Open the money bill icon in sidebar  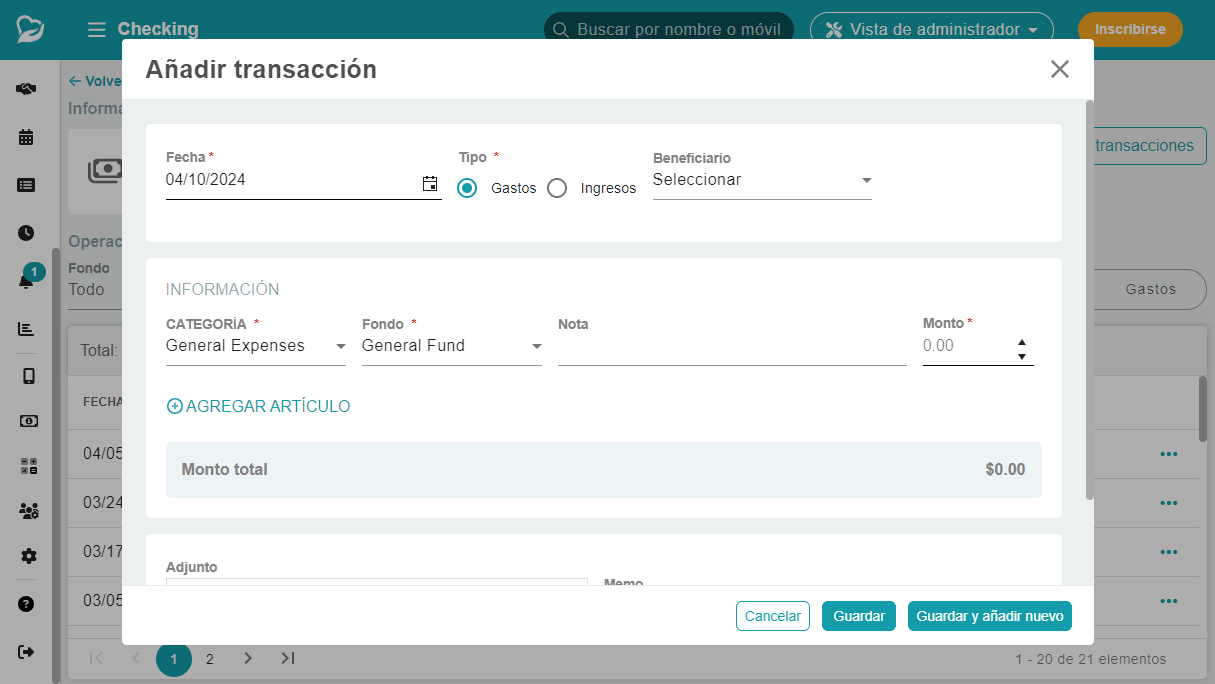coord(28,421)
